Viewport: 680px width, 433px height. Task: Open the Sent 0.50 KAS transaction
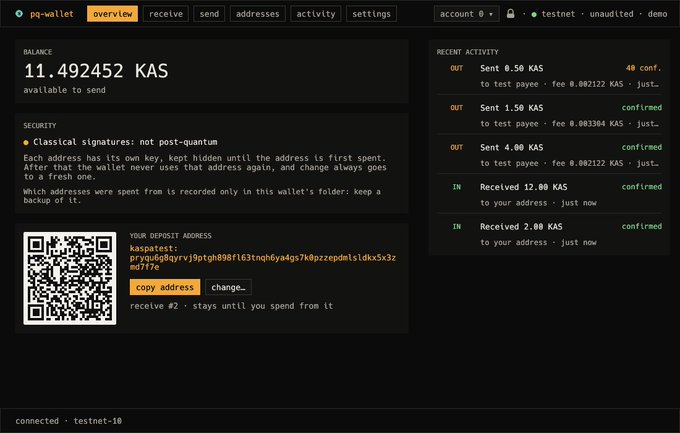click(549, 76)
